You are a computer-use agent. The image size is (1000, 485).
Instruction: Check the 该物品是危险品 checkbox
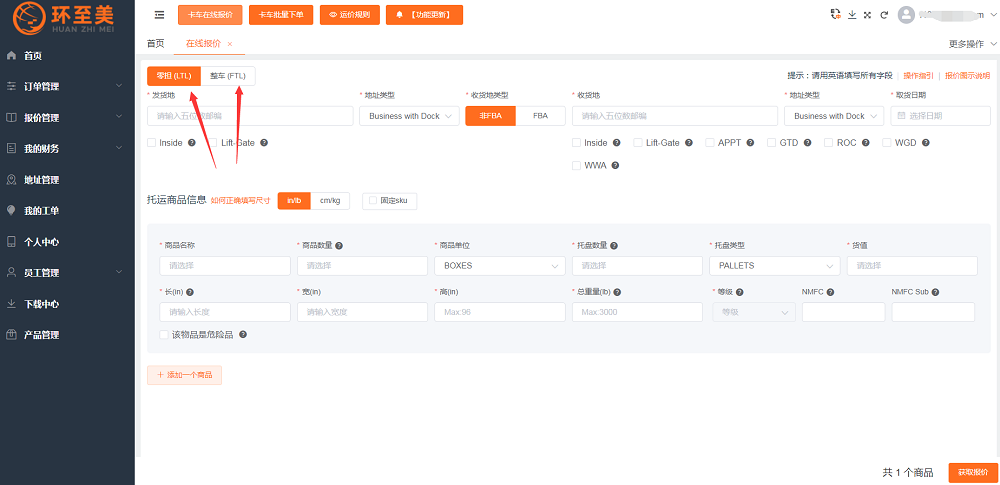coord(164,335)
